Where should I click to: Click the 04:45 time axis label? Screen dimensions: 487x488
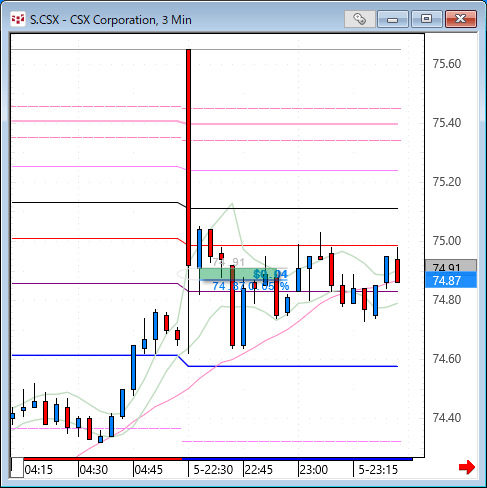click(149, 470)
